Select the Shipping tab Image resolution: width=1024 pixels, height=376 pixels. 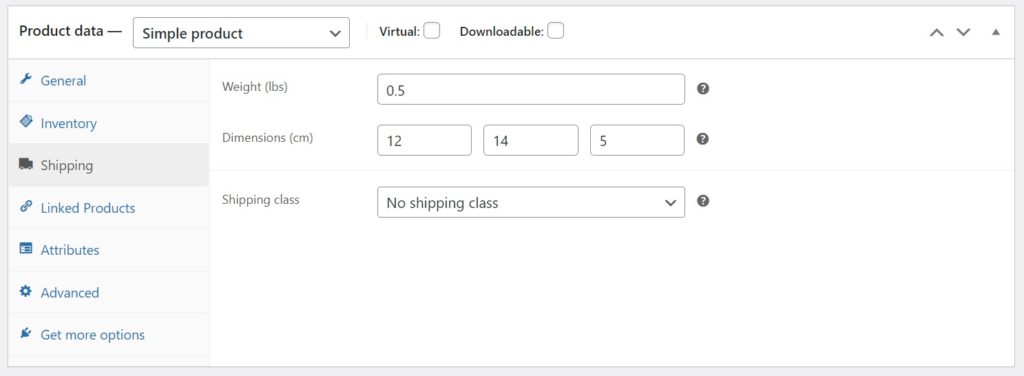tap(108, 165)
